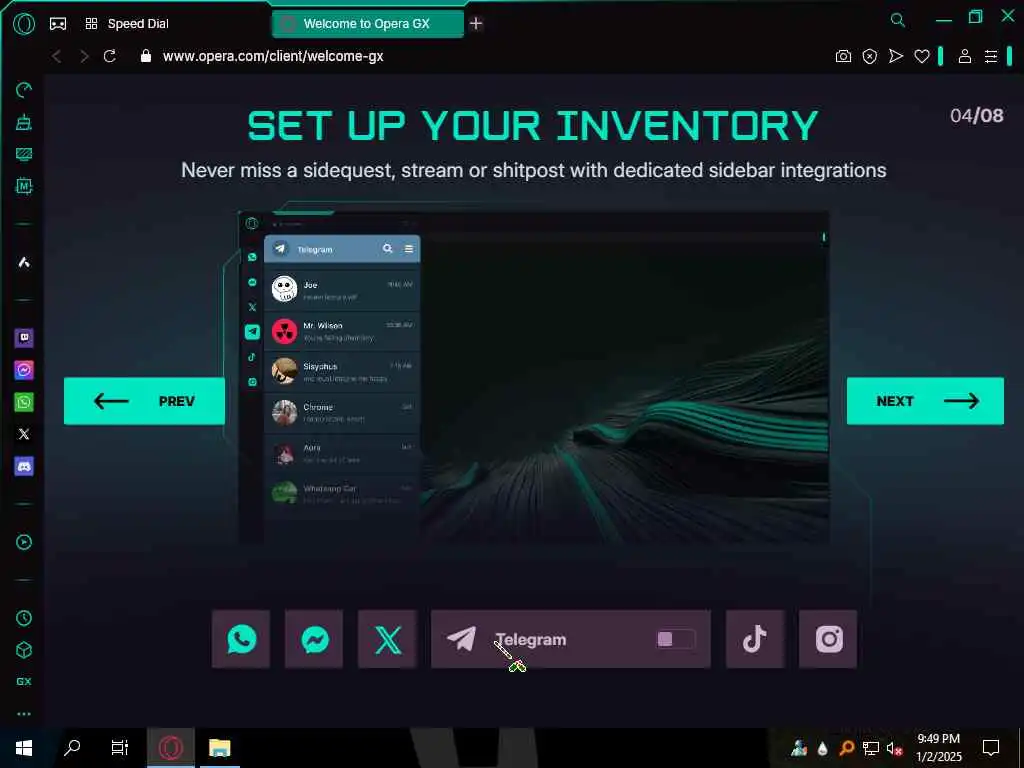
Task: Open Extensions cube in sidebar
Action: [24, 650]
